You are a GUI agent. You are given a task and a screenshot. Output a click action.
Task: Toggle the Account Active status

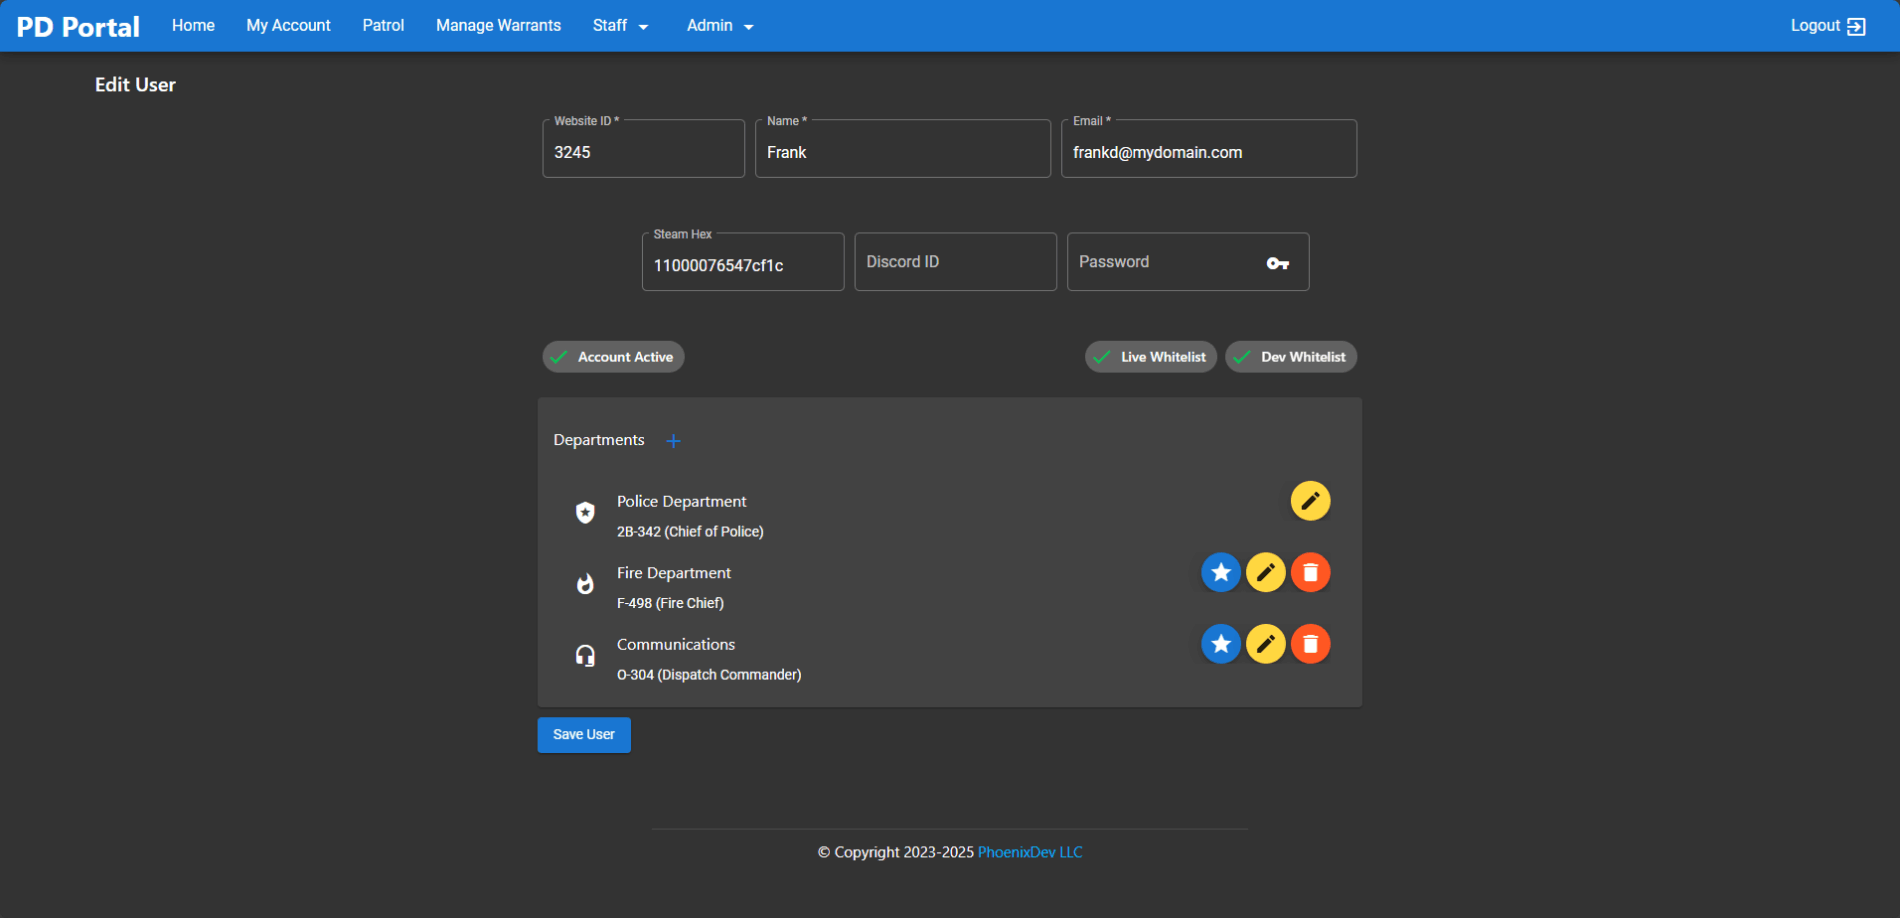coord(612,356)
